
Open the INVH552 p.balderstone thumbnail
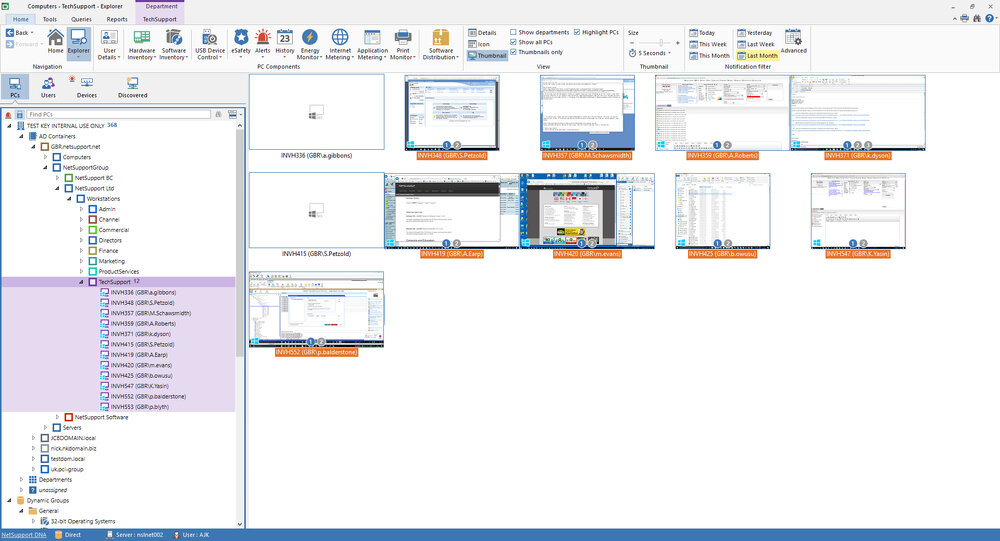tap(316, 309)
